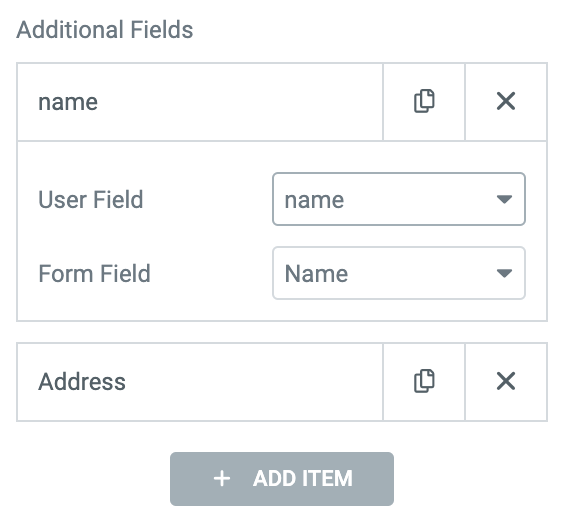Click the 'name' item title text
Image resolution: width=562 pixels, height=530 pixels.
(68, 102)
